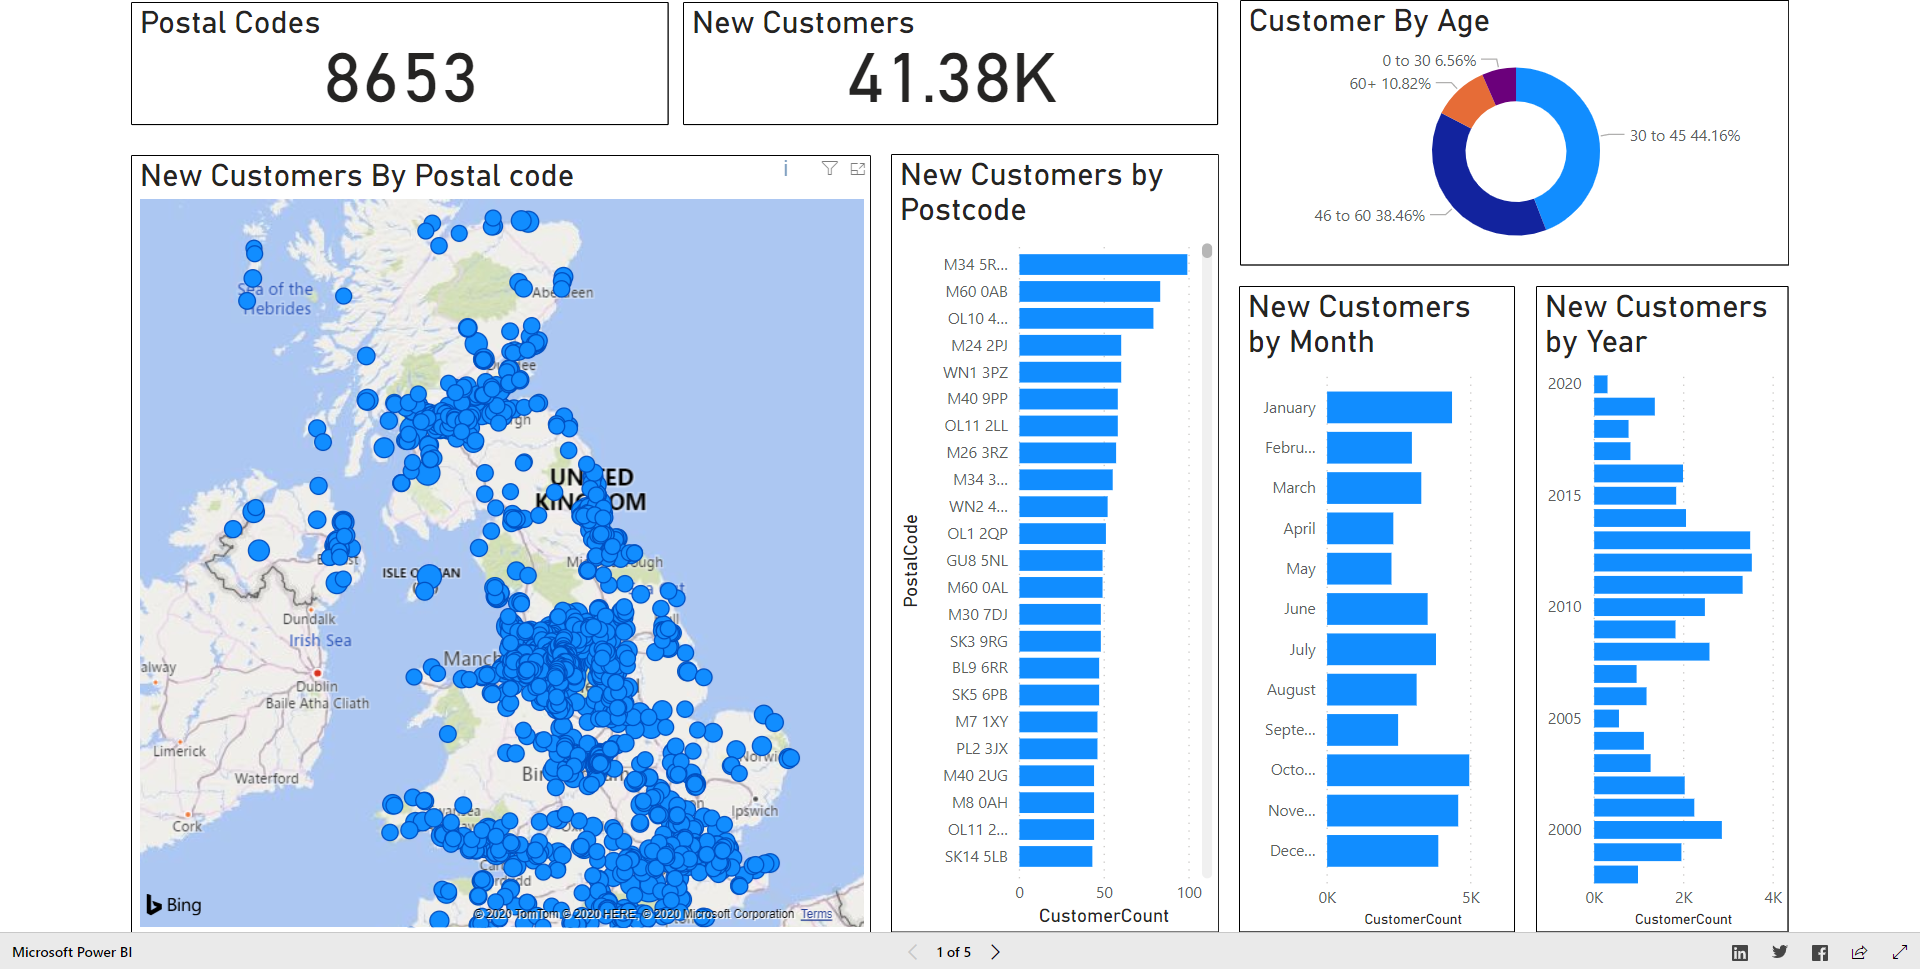Viewport: 1920px width, 969px height.
Task: Select the M34 5R bar in Postcode chart
Action: coord(1104,264)
